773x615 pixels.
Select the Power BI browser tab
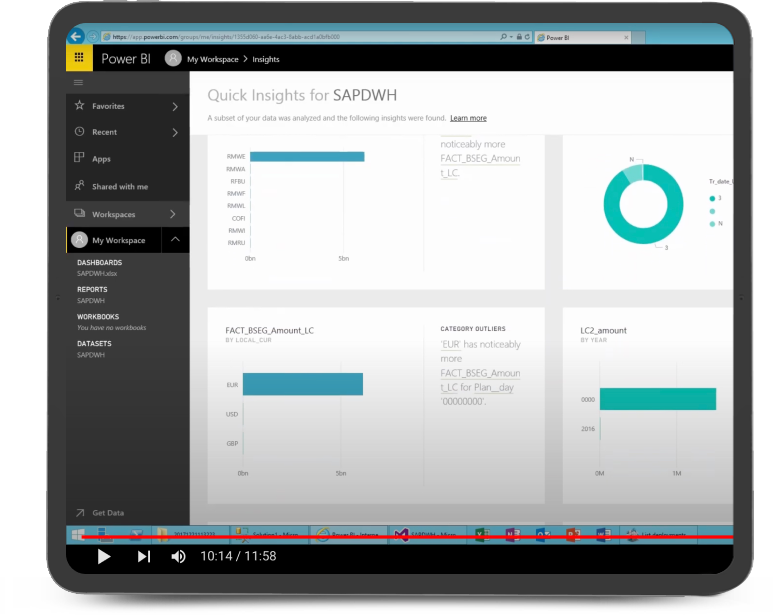click(582, 37)
